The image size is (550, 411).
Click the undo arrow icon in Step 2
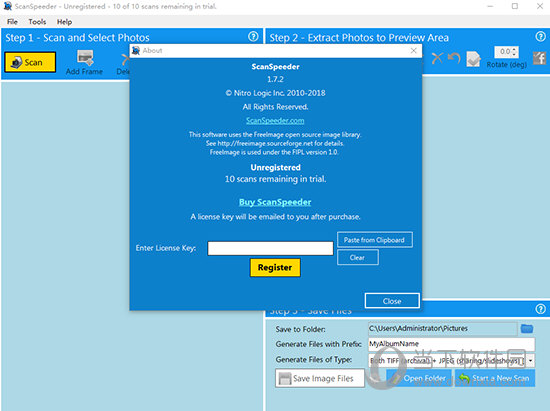click(454, 58)
